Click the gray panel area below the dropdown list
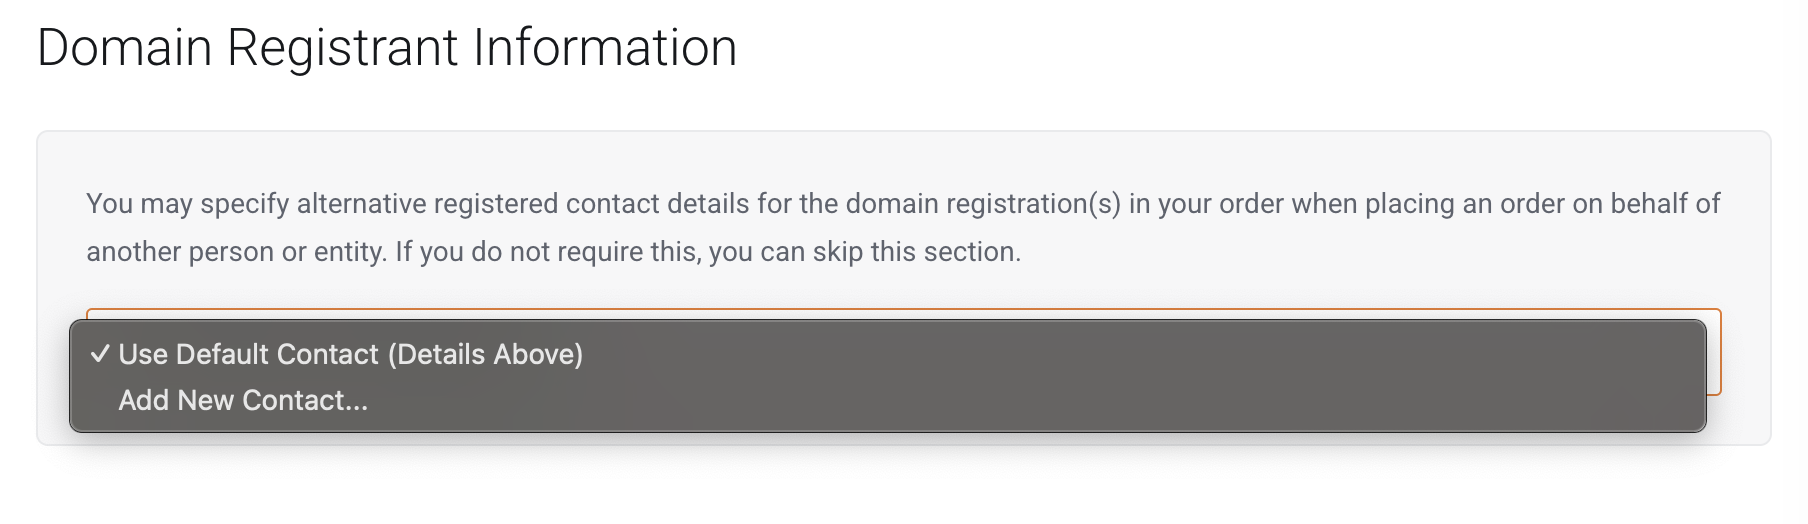 point(900,439)
